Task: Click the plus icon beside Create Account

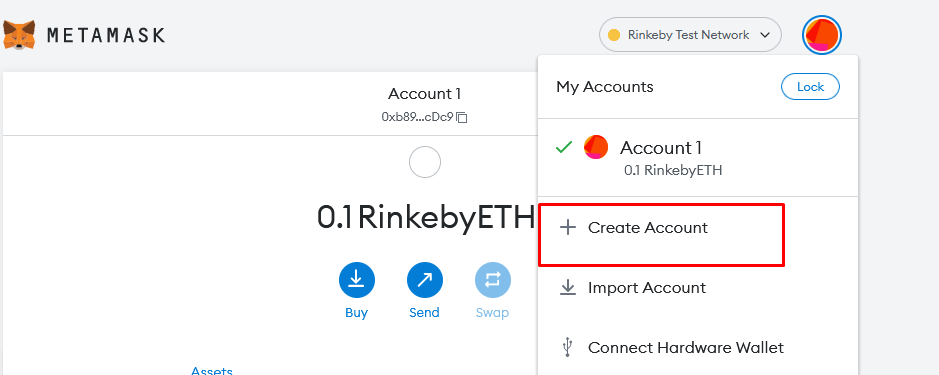Action: (x=567, y=228)
